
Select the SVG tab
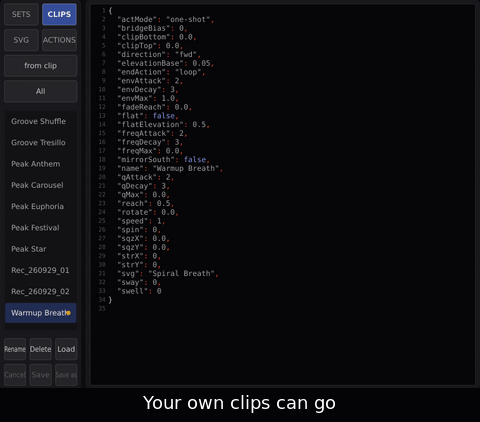[21, 40]
